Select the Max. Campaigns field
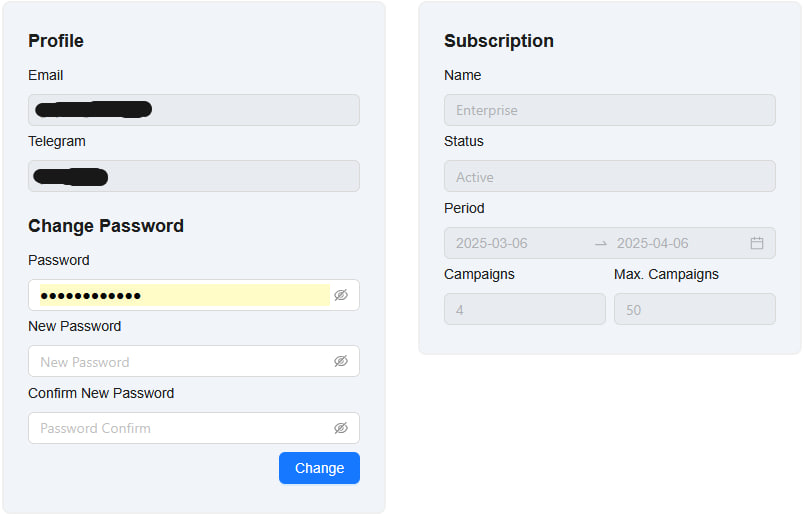The width and height of the screenshot is (803, 514). tap(694, 309)
